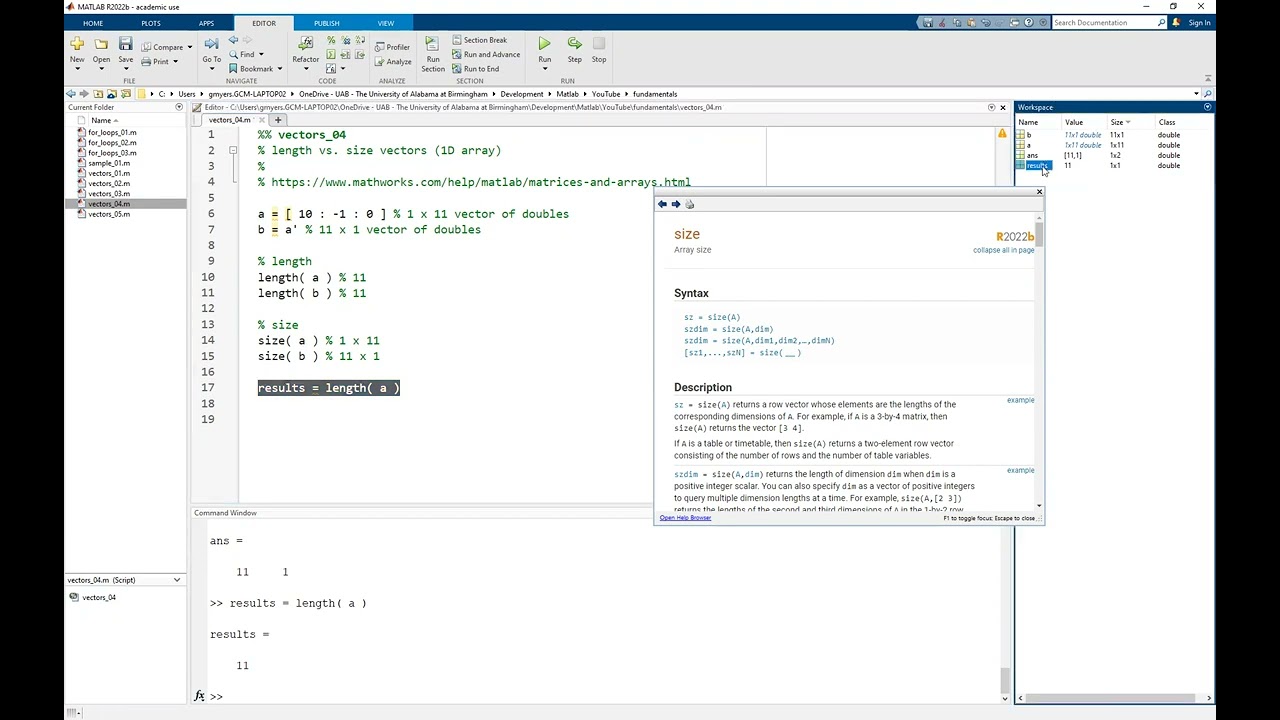Collapse all in page link
This screenshot has height=720, width=1280.
tap(1003, 250)
